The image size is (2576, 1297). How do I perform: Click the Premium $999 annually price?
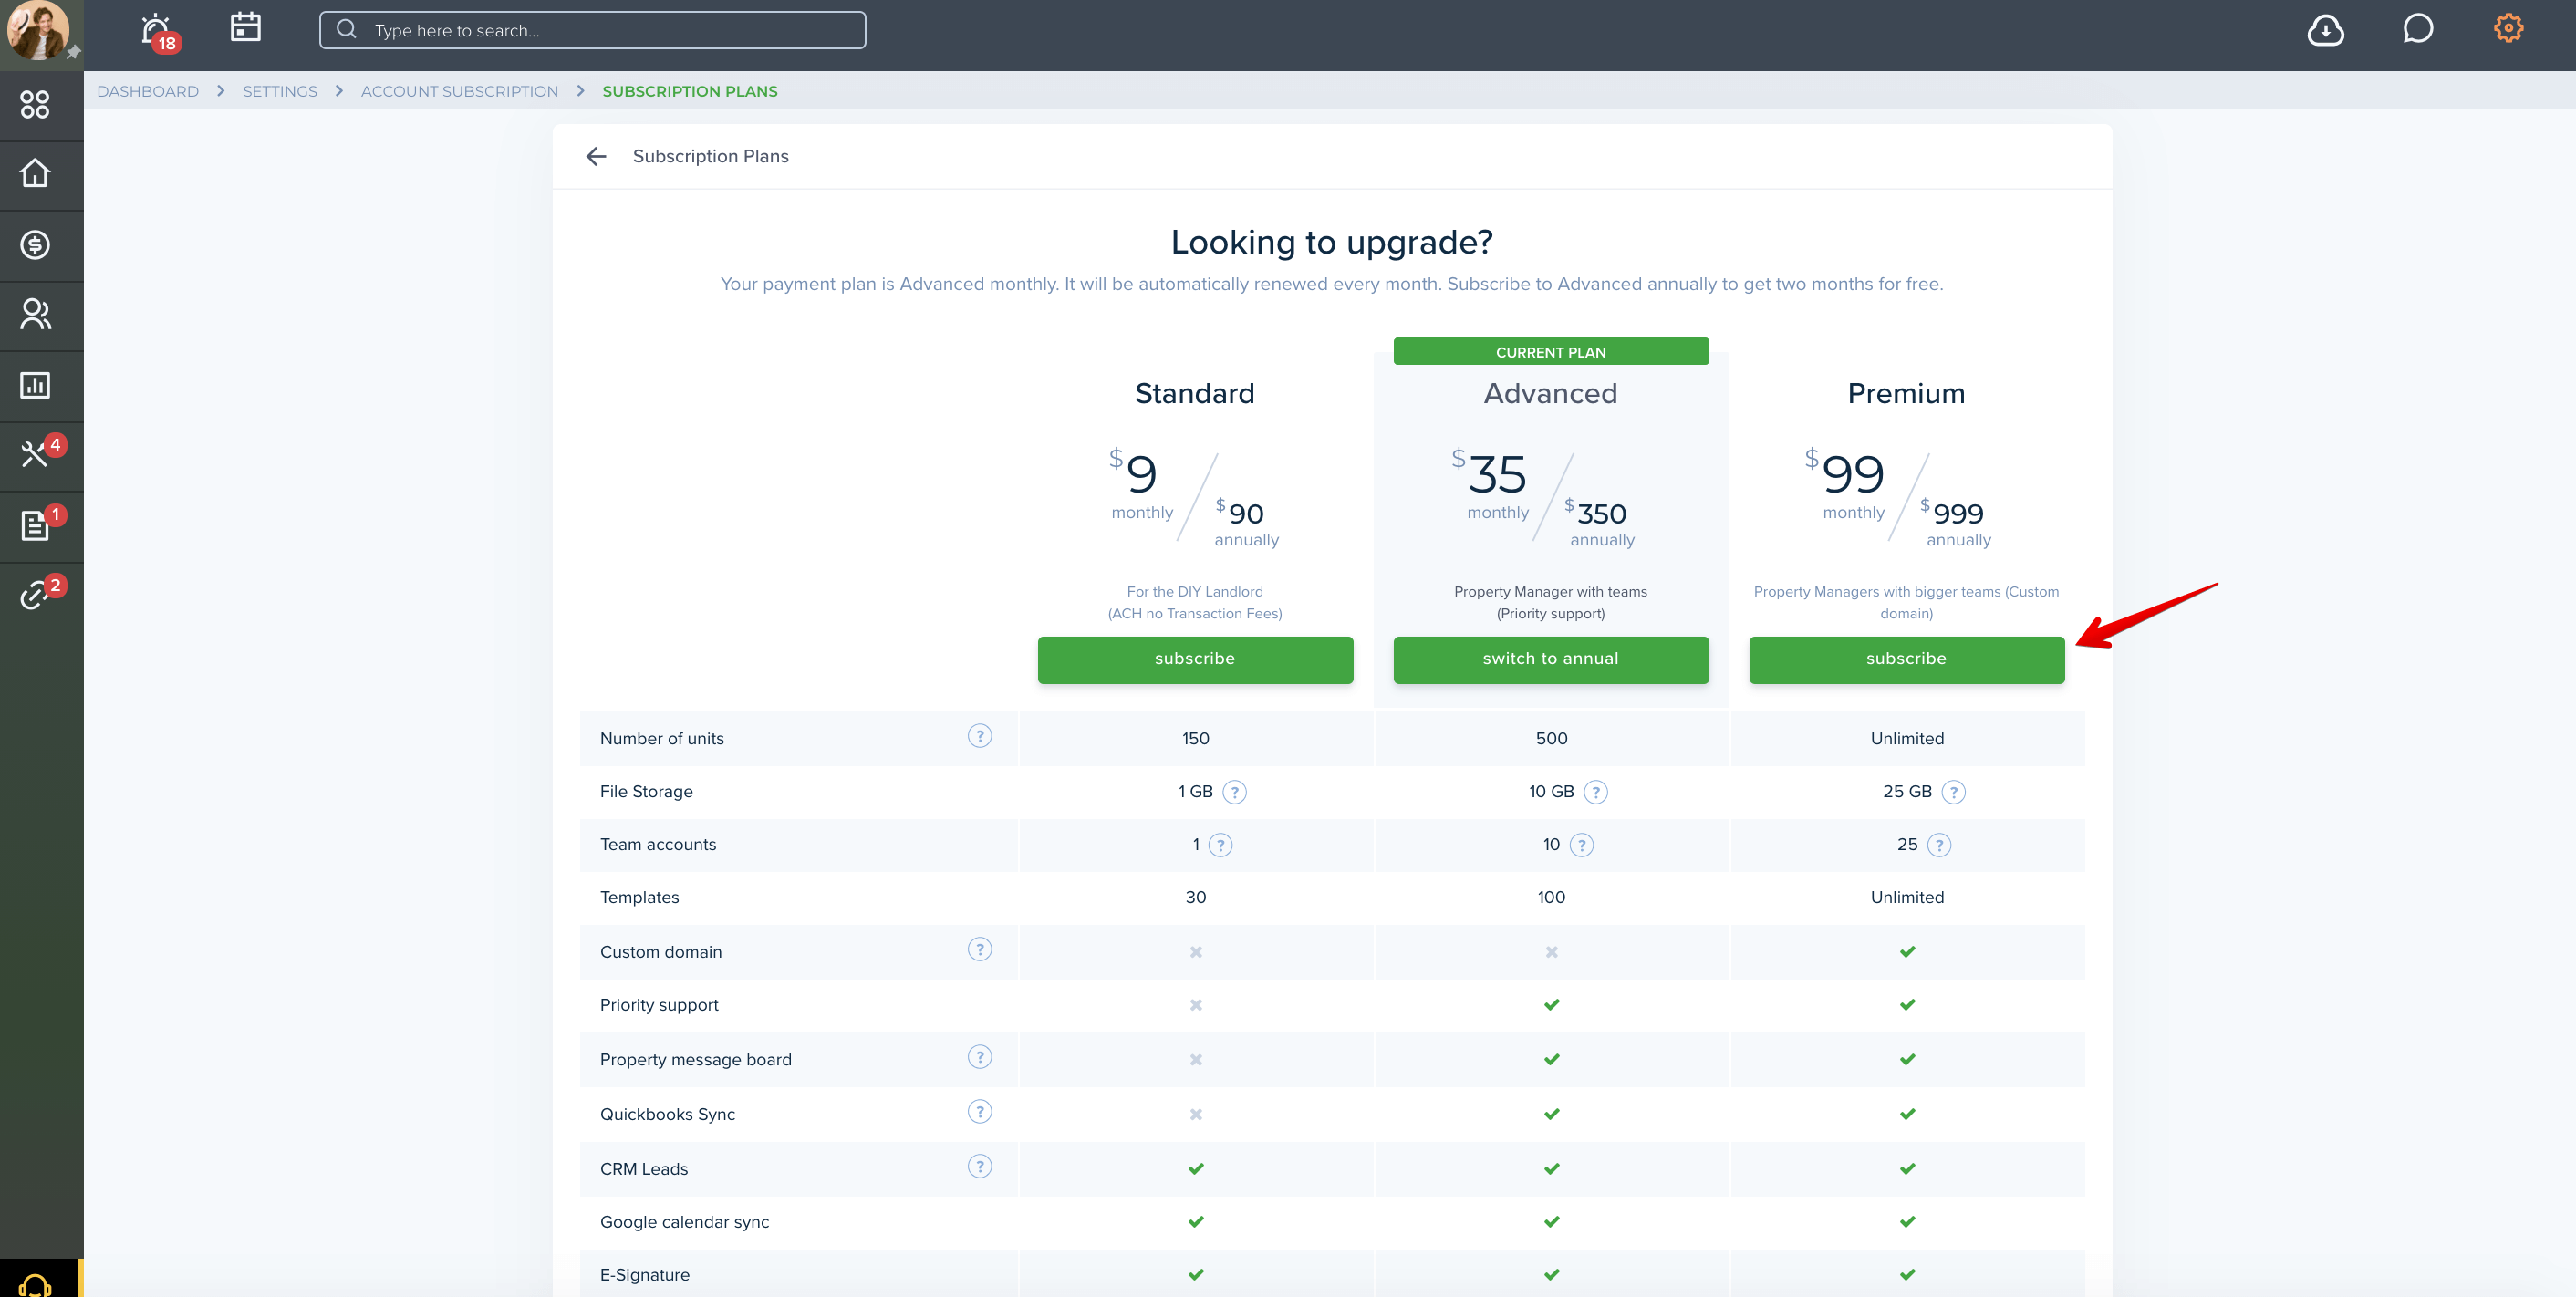(x=1957, y=523)
